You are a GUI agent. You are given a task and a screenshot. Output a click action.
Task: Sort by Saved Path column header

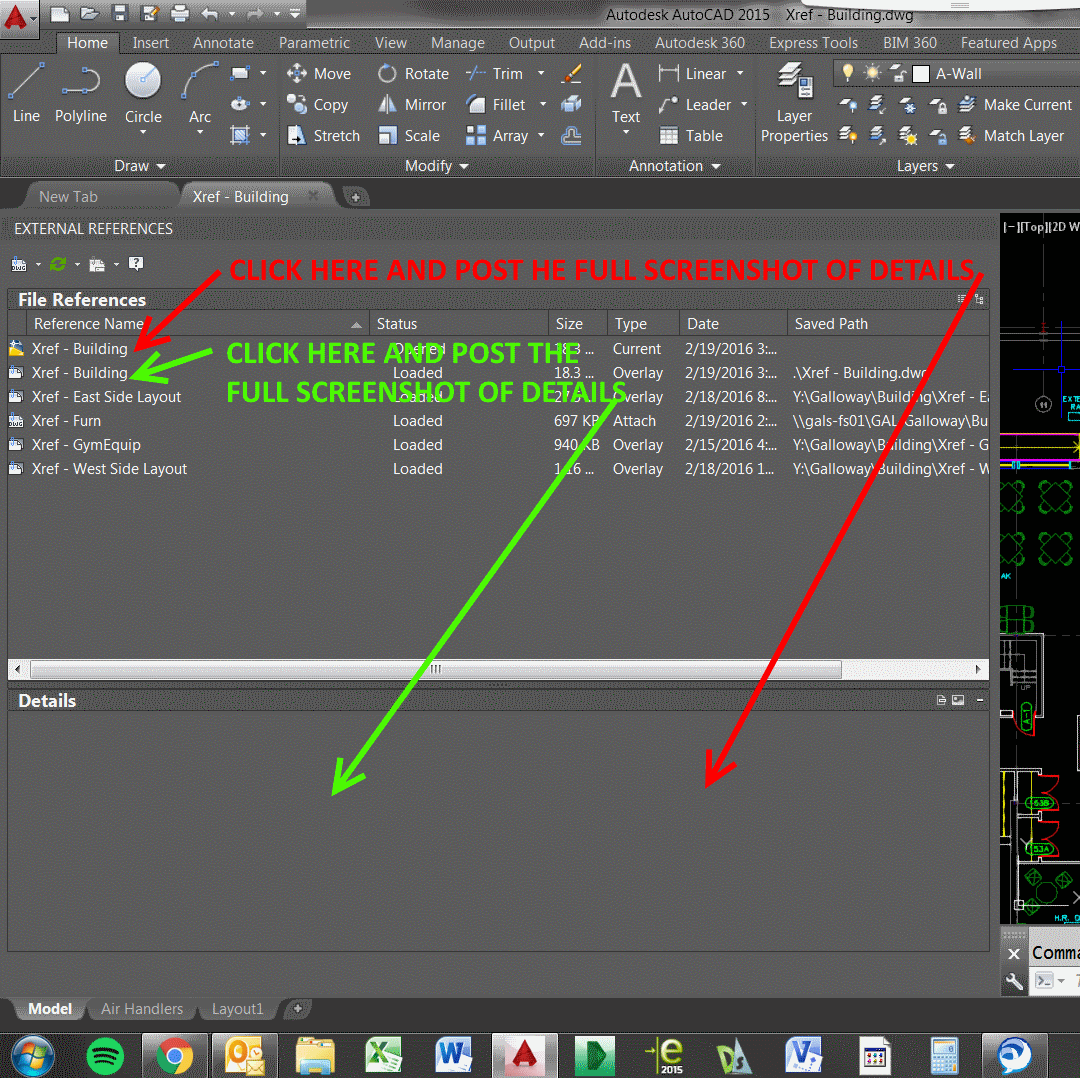coord(888,324)
